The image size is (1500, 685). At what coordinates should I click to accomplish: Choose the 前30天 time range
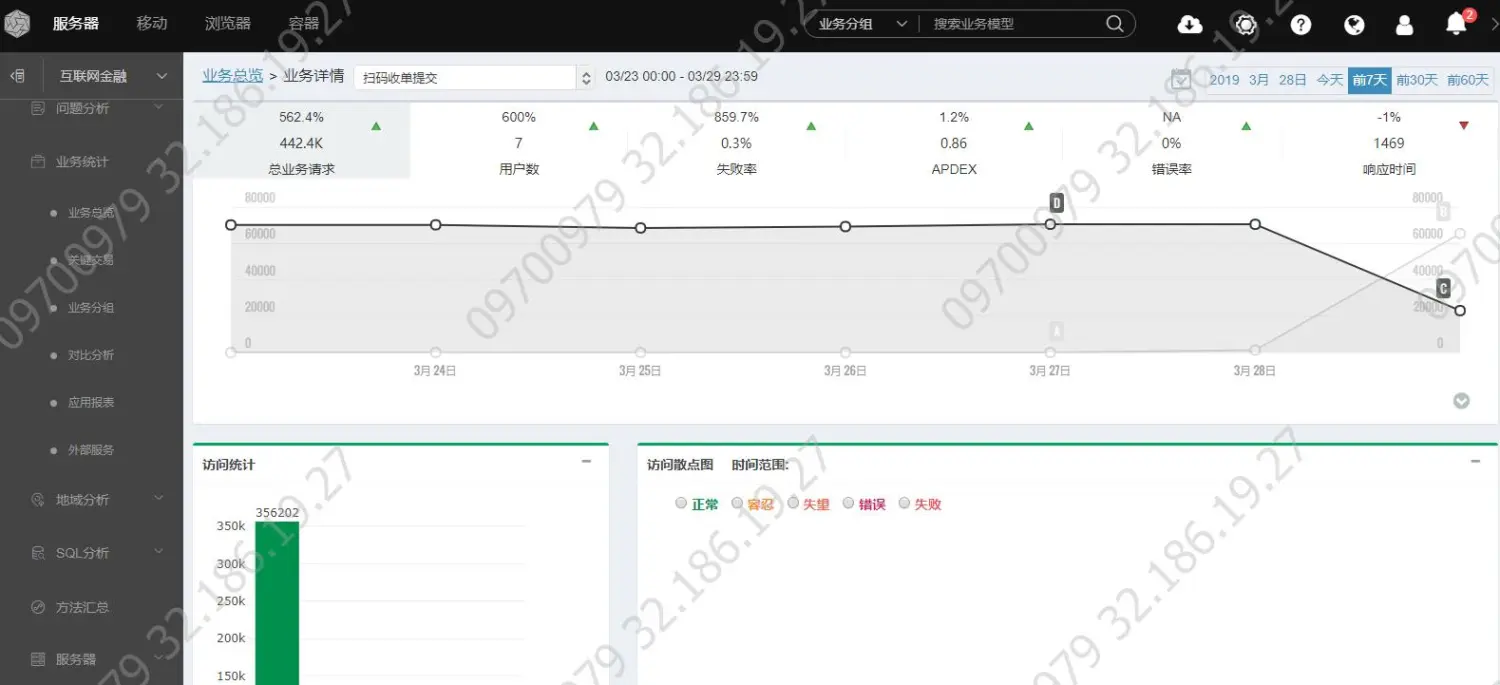coord(1417,80)
